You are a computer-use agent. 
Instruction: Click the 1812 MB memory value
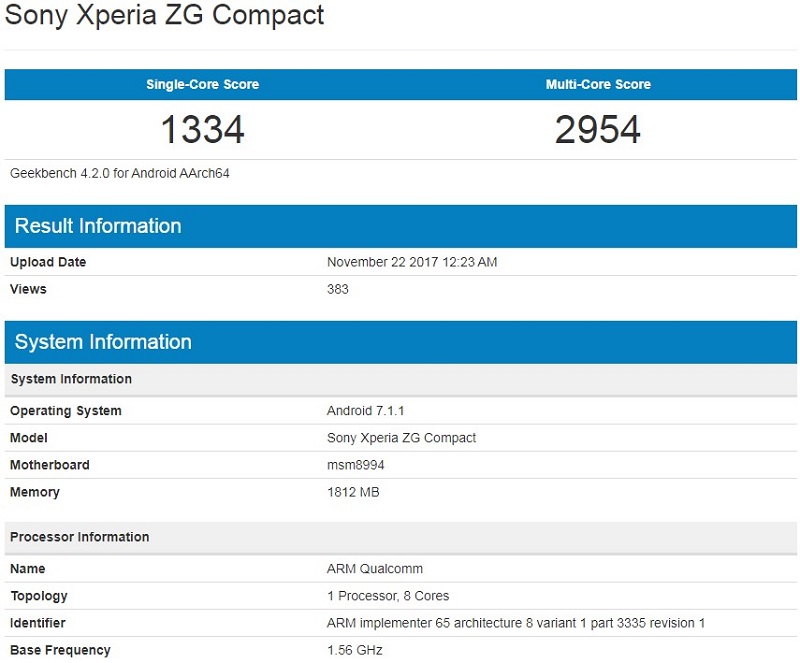pyautogui.click(x=353, y=492)
